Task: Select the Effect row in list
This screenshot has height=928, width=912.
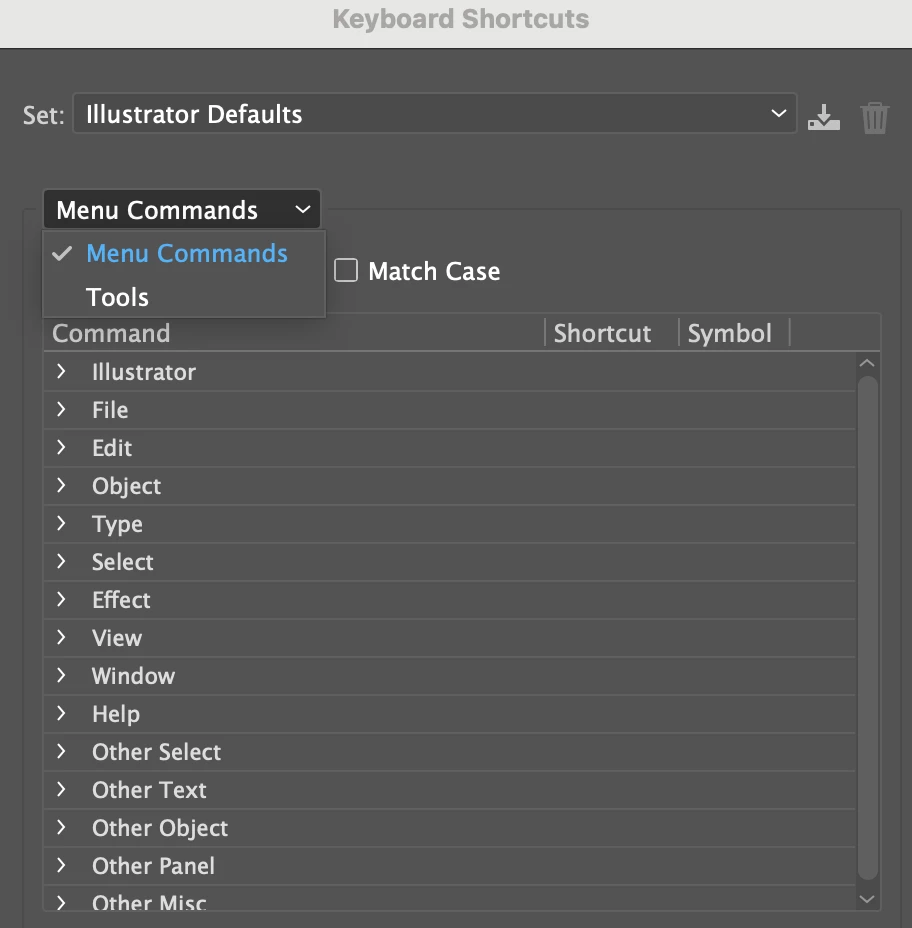Action: click(x=121, y=600)
